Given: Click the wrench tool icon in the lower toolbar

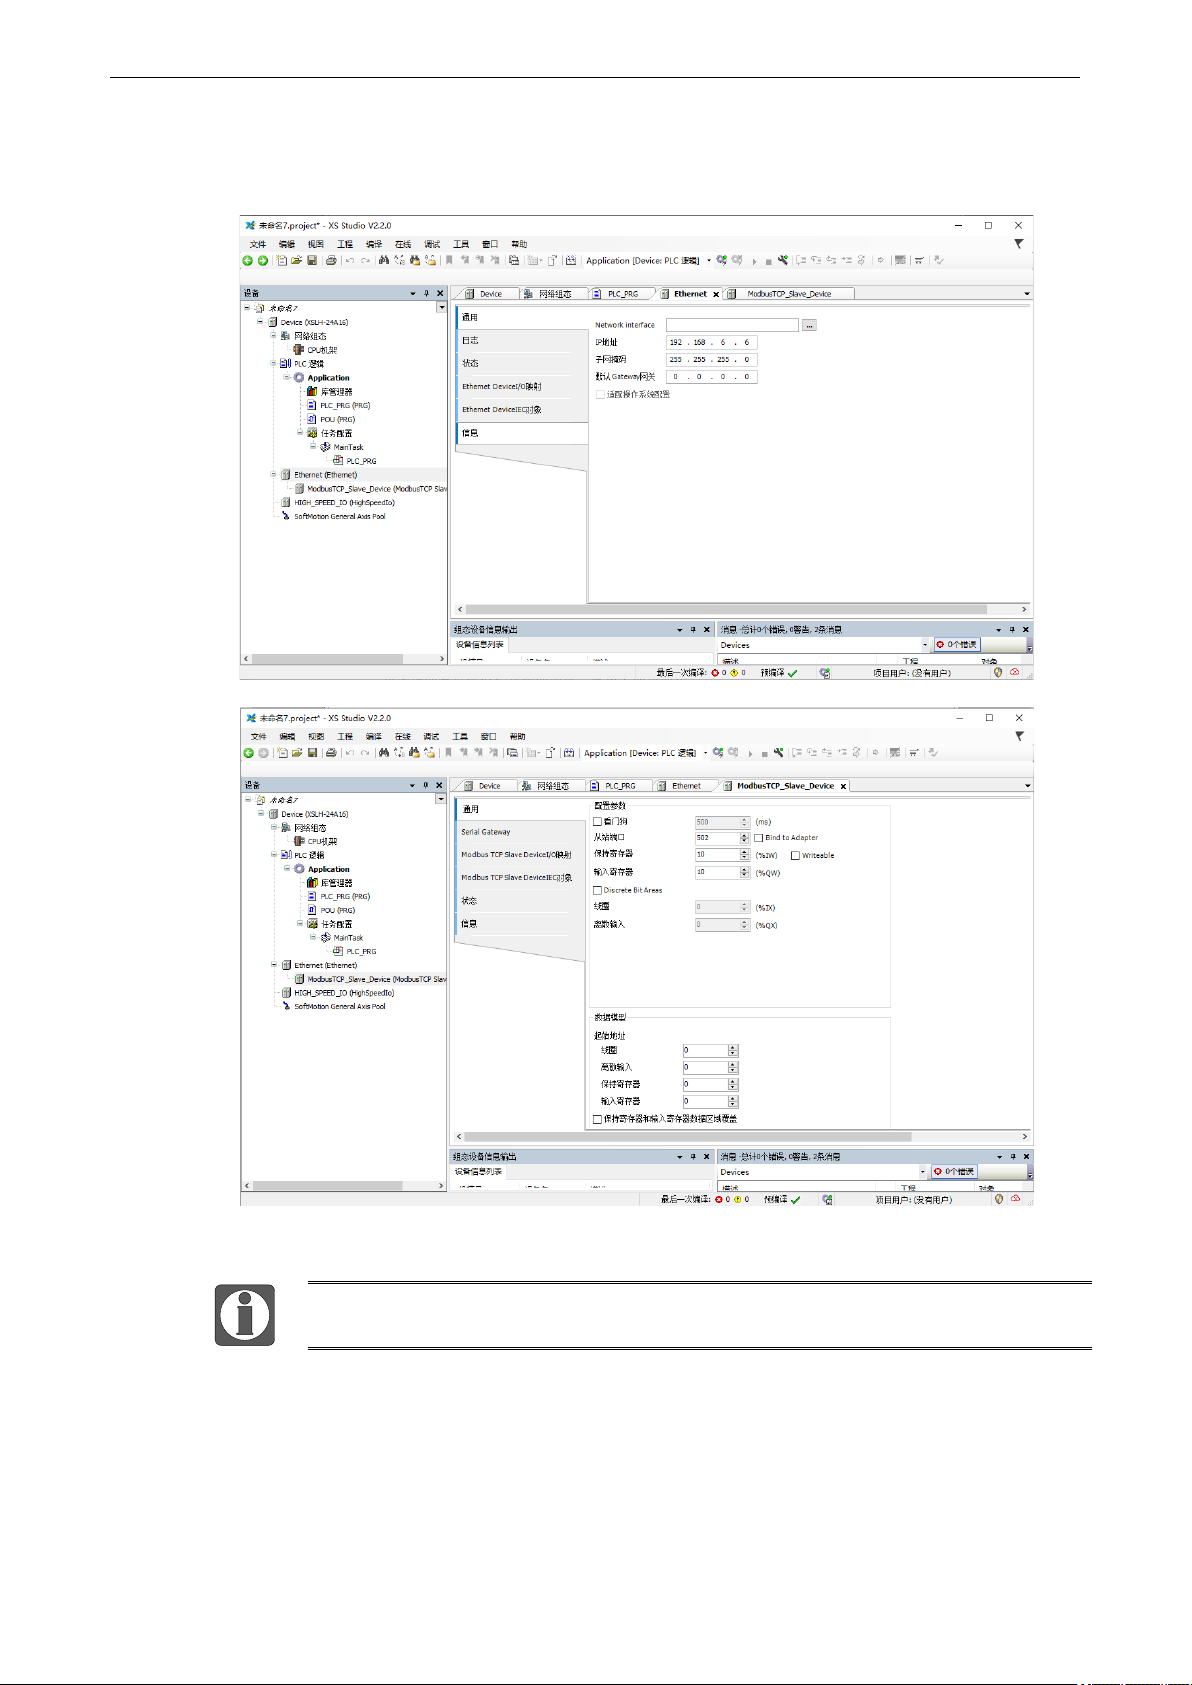Looking at the screenshot, I should click(x=778, y=752).
